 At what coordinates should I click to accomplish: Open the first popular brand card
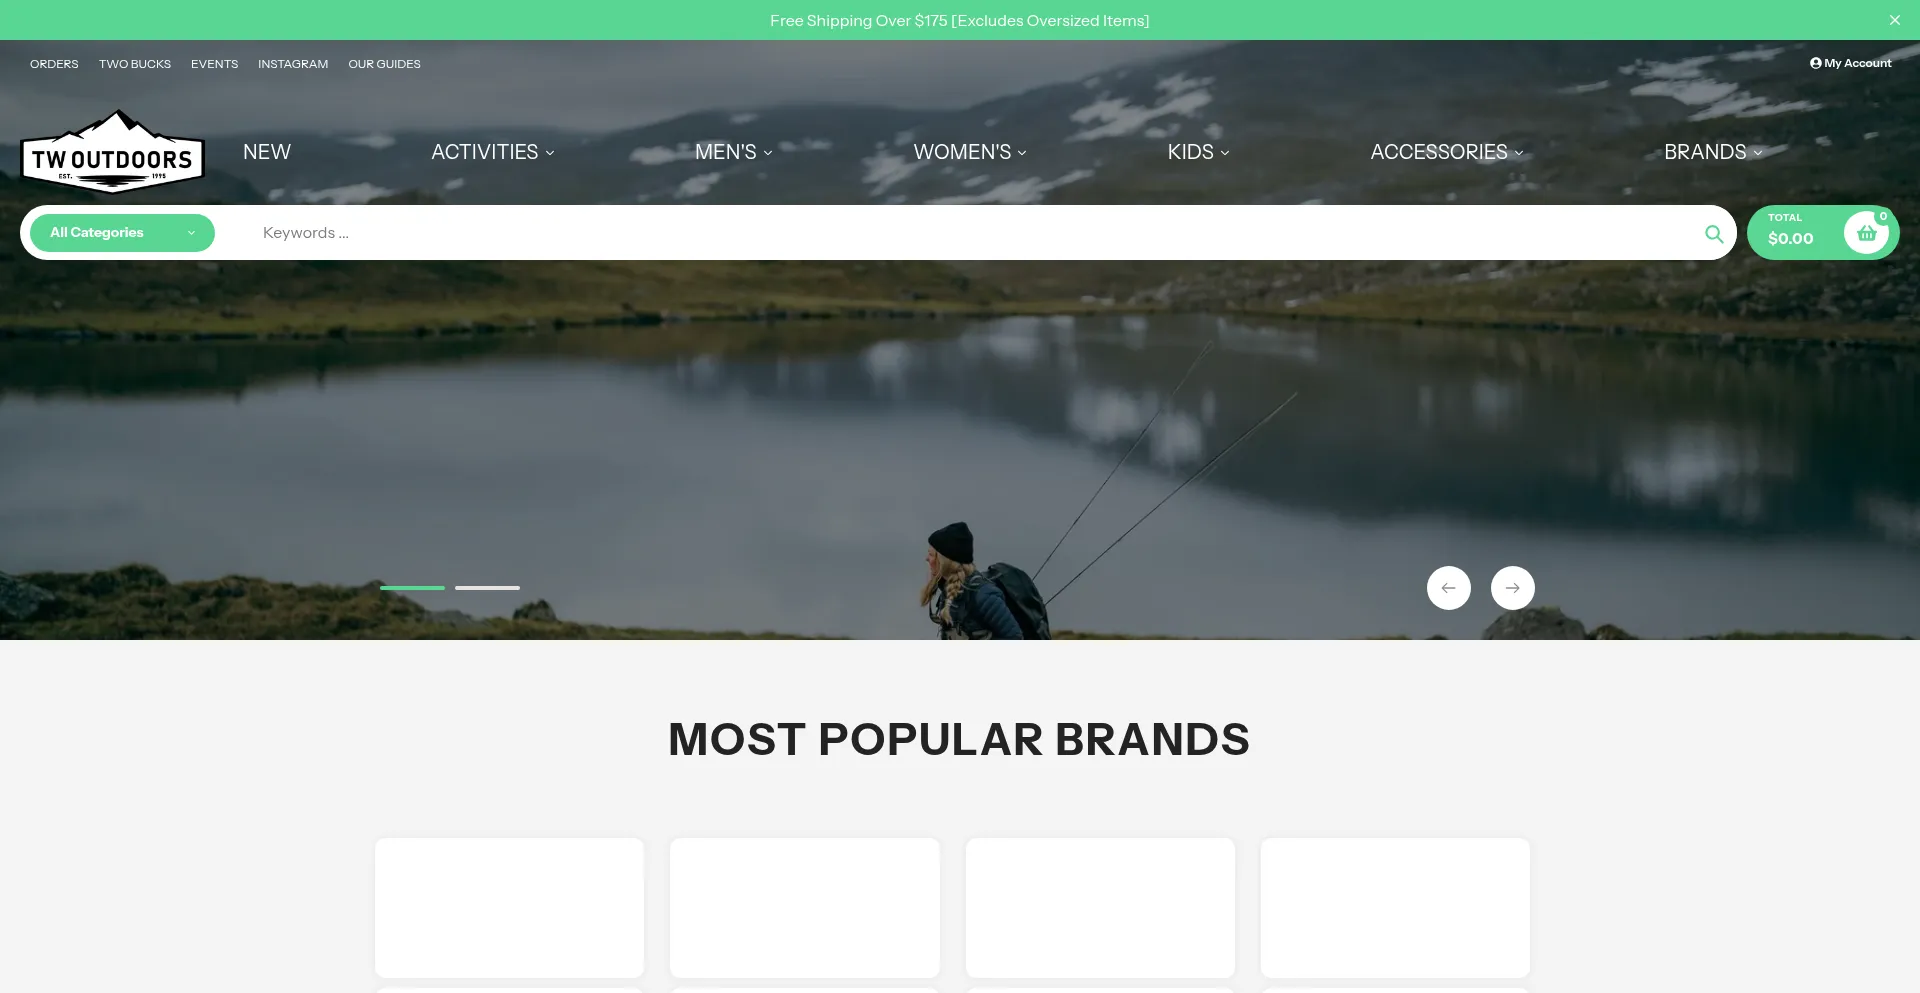509,908
